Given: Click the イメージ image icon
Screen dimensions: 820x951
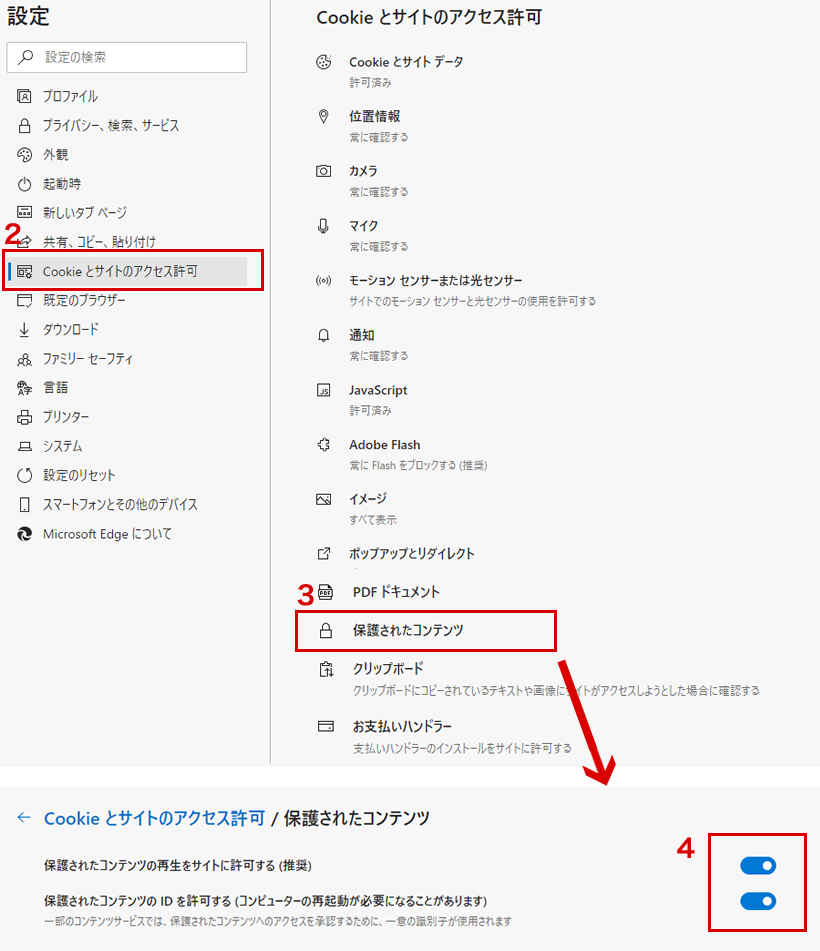Looking at the screenshot, I should [x=323, y=500].
